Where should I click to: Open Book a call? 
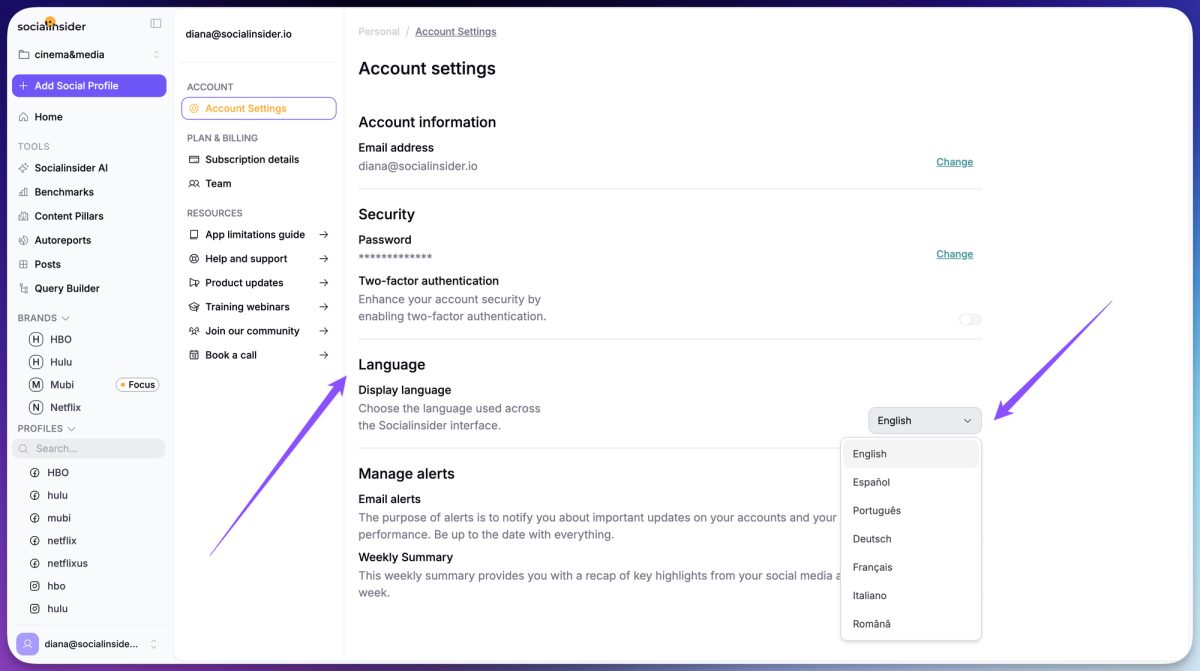coord(259,355)
